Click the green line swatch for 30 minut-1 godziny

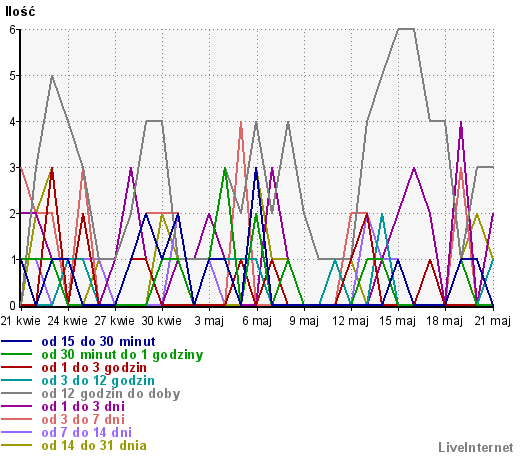[16, 354]
